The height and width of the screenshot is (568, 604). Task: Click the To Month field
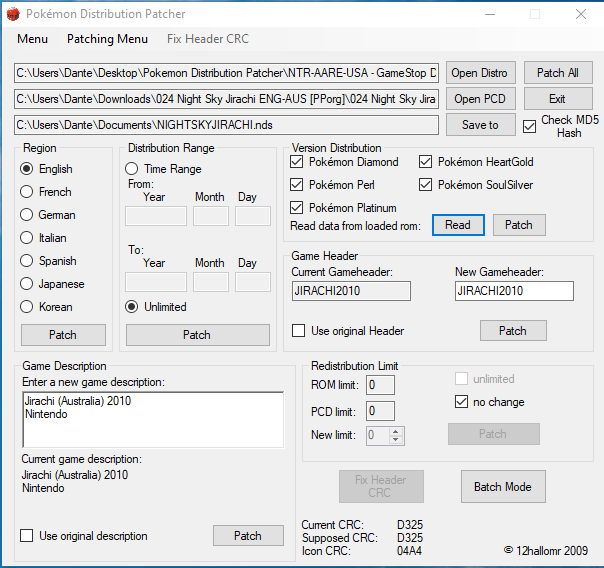click(x=211, y=282)
